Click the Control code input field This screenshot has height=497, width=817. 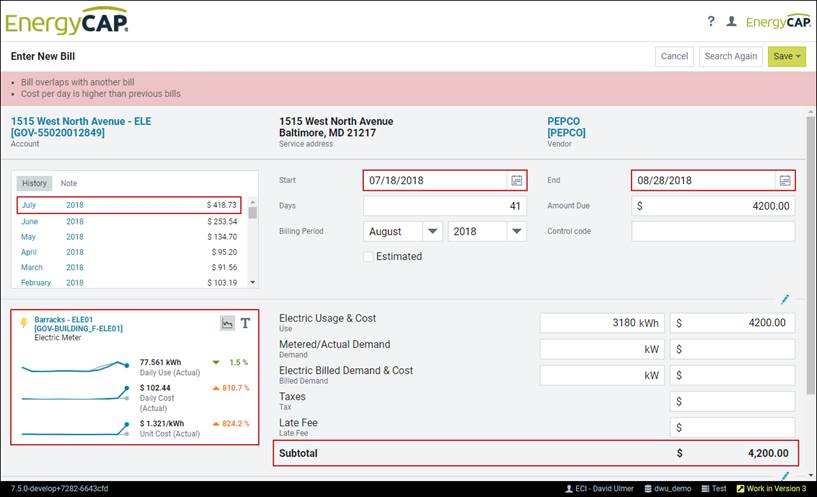tap(713, 231)
